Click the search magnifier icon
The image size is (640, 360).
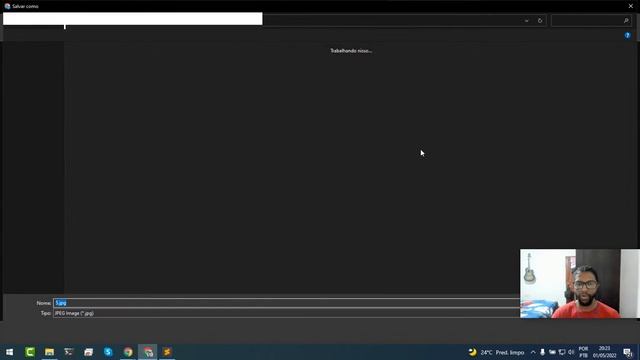point(626,20)
